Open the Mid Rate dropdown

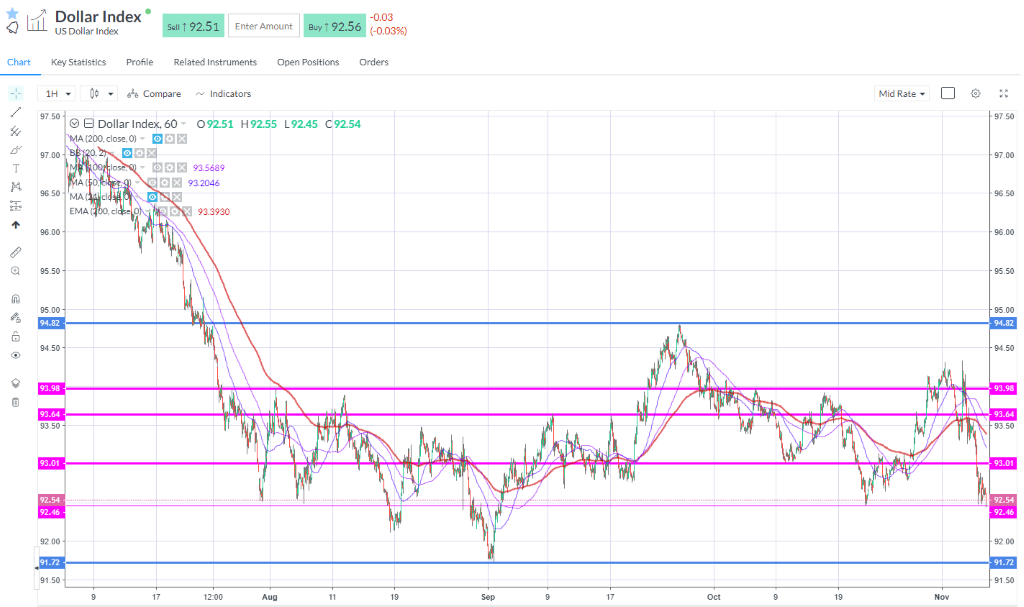coord(902,93)
